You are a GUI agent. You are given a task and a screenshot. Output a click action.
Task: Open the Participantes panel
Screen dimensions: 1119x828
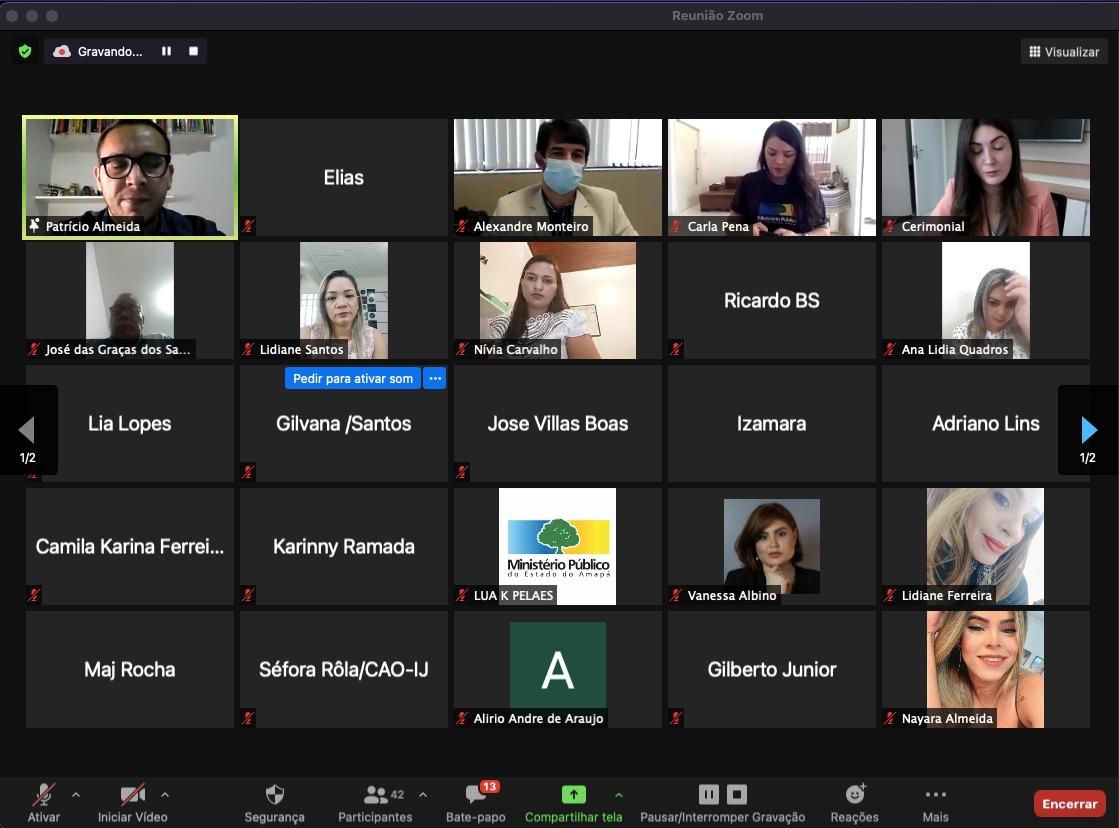(x=375, y=802)
